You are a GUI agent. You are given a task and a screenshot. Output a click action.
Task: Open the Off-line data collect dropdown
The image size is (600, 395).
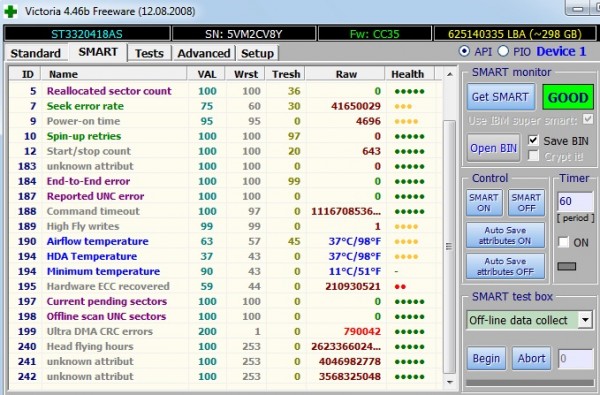click(x=585, y=320)
